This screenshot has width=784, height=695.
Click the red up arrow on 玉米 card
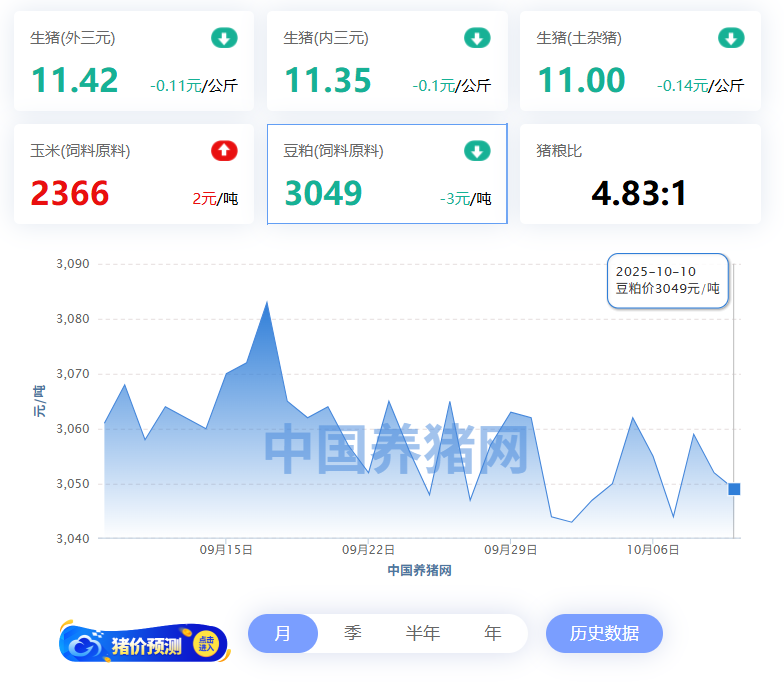[224, 151]
